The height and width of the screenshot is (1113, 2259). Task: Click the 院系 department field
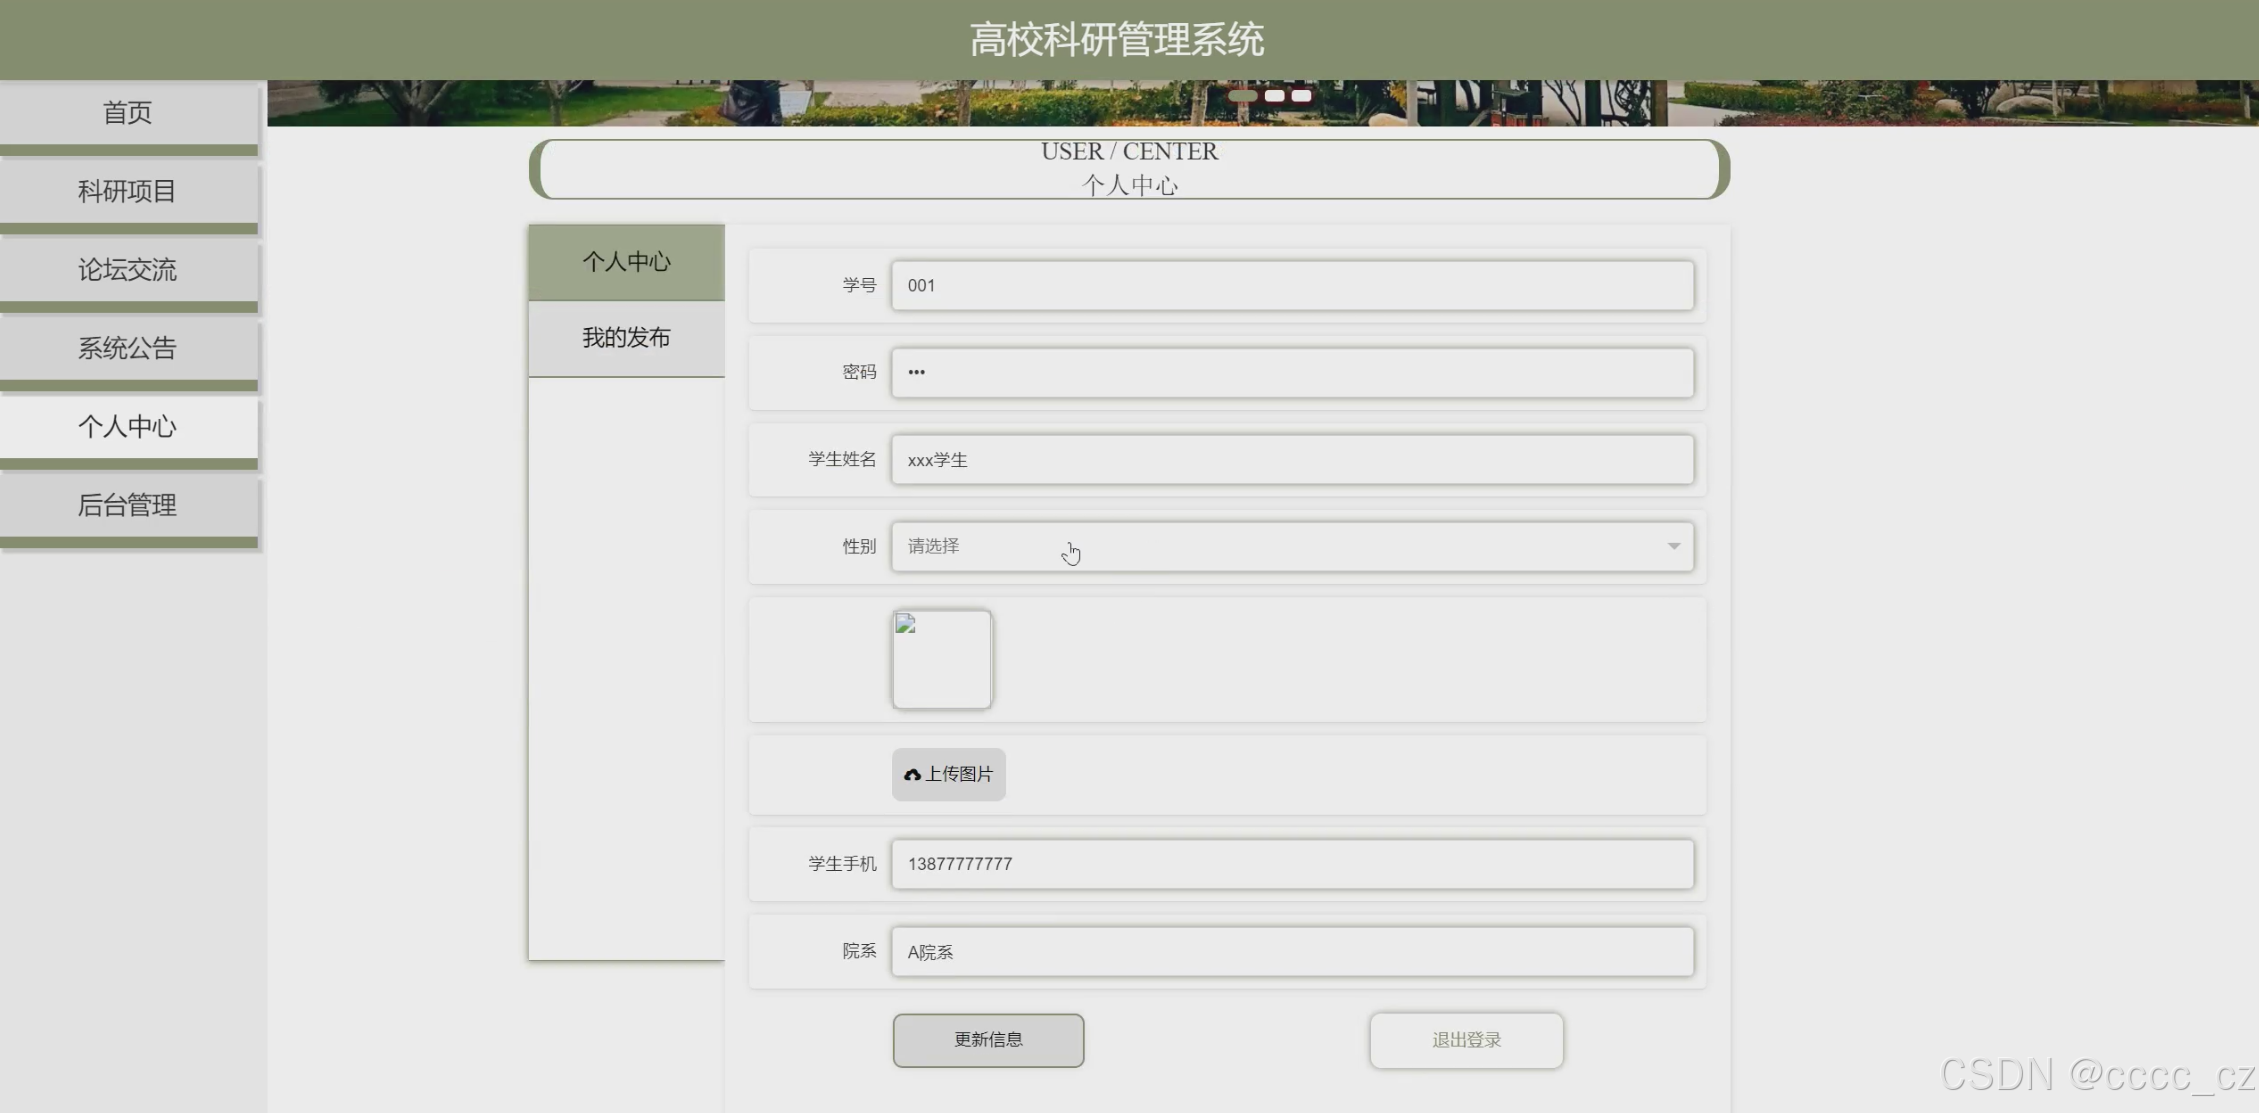click(x=1292, y=952)
